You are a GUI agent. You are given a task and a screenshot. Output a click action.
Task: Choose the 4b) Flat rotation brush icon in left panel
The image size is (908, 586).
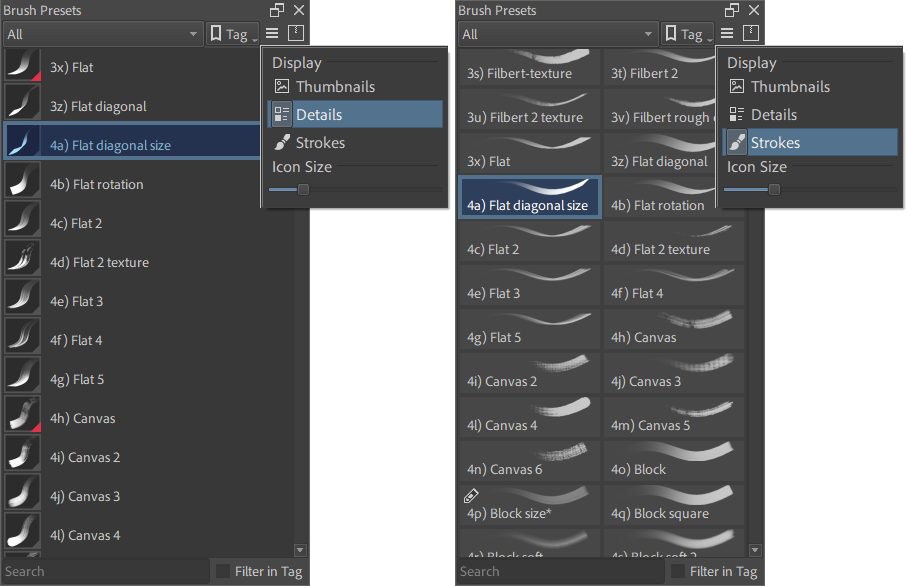point(23,181)
